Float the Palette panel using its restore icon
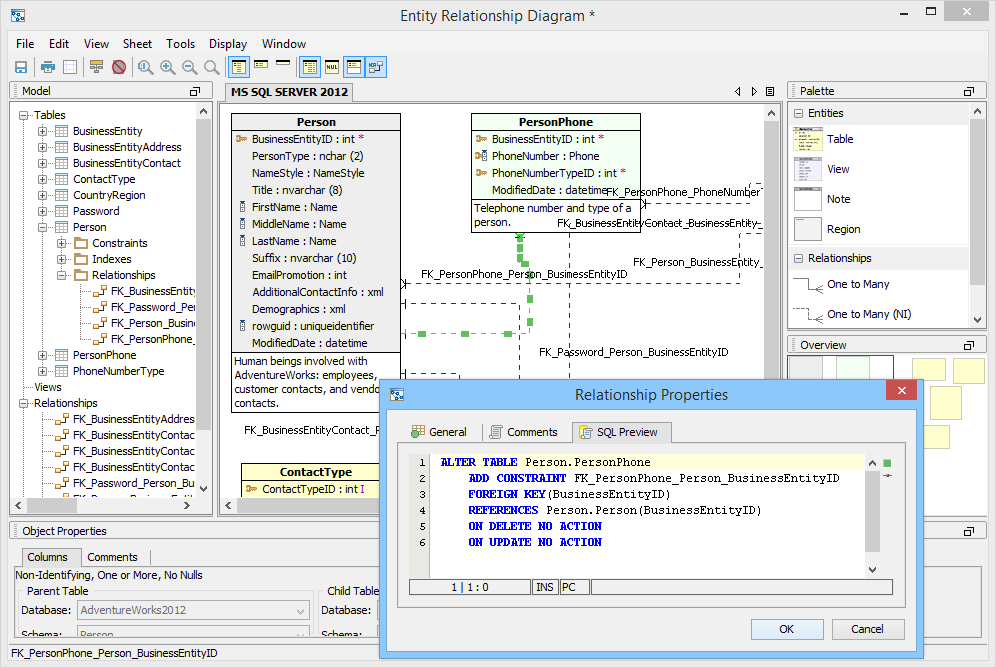Viewport: 996px width, 668px height. pos(969,91)
